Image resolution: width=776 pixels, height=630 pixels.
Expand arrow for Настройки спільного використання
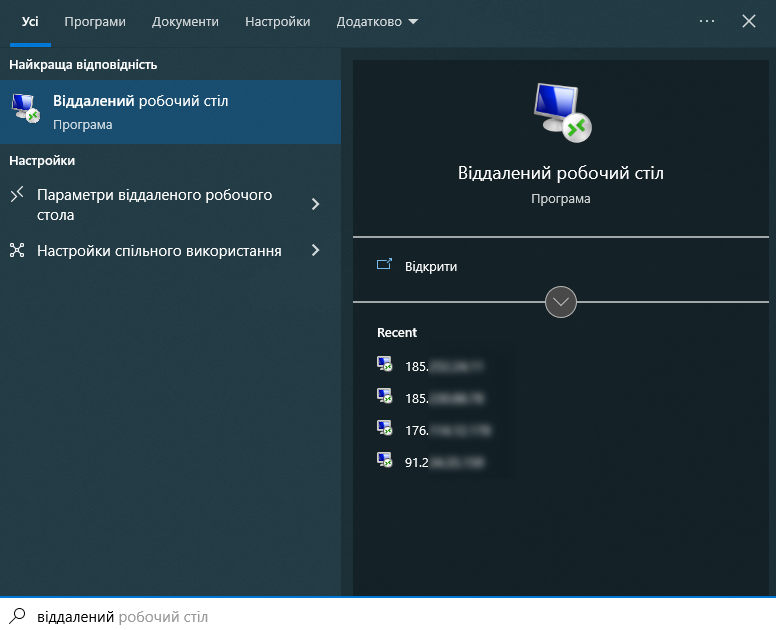(315, 250)
